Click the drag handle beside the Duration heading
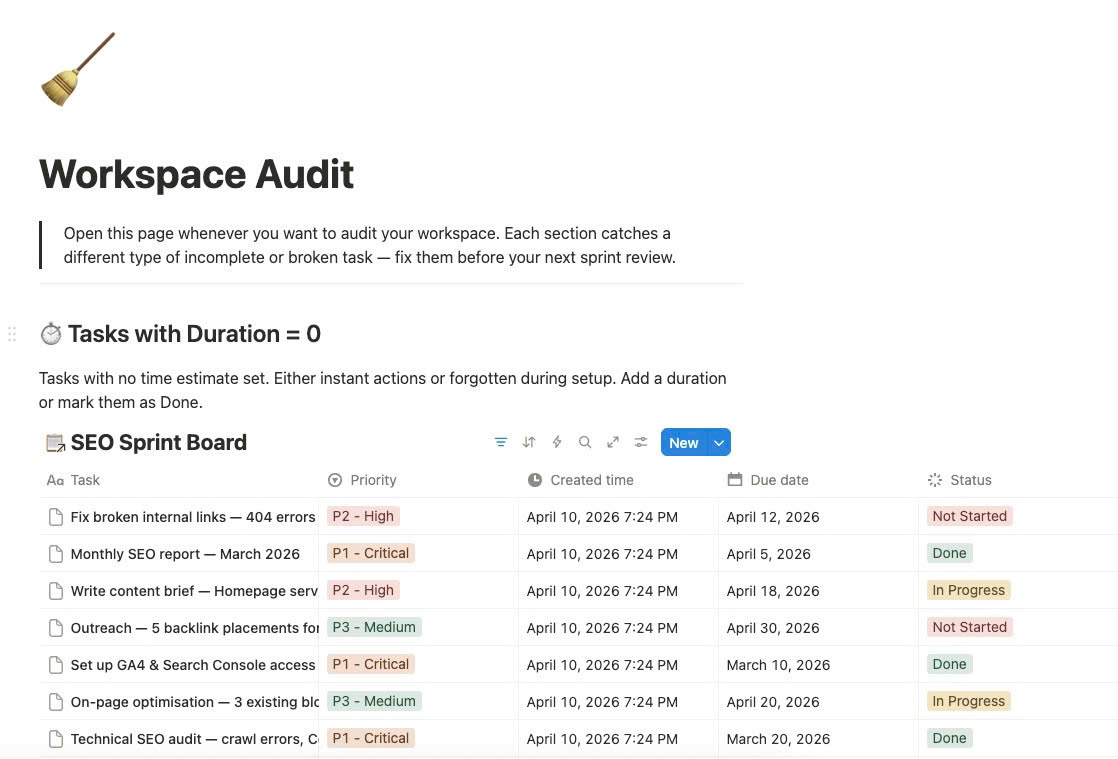Viewport: 1118px width, 759px height. pyautogui.click(x=12, y=334)
